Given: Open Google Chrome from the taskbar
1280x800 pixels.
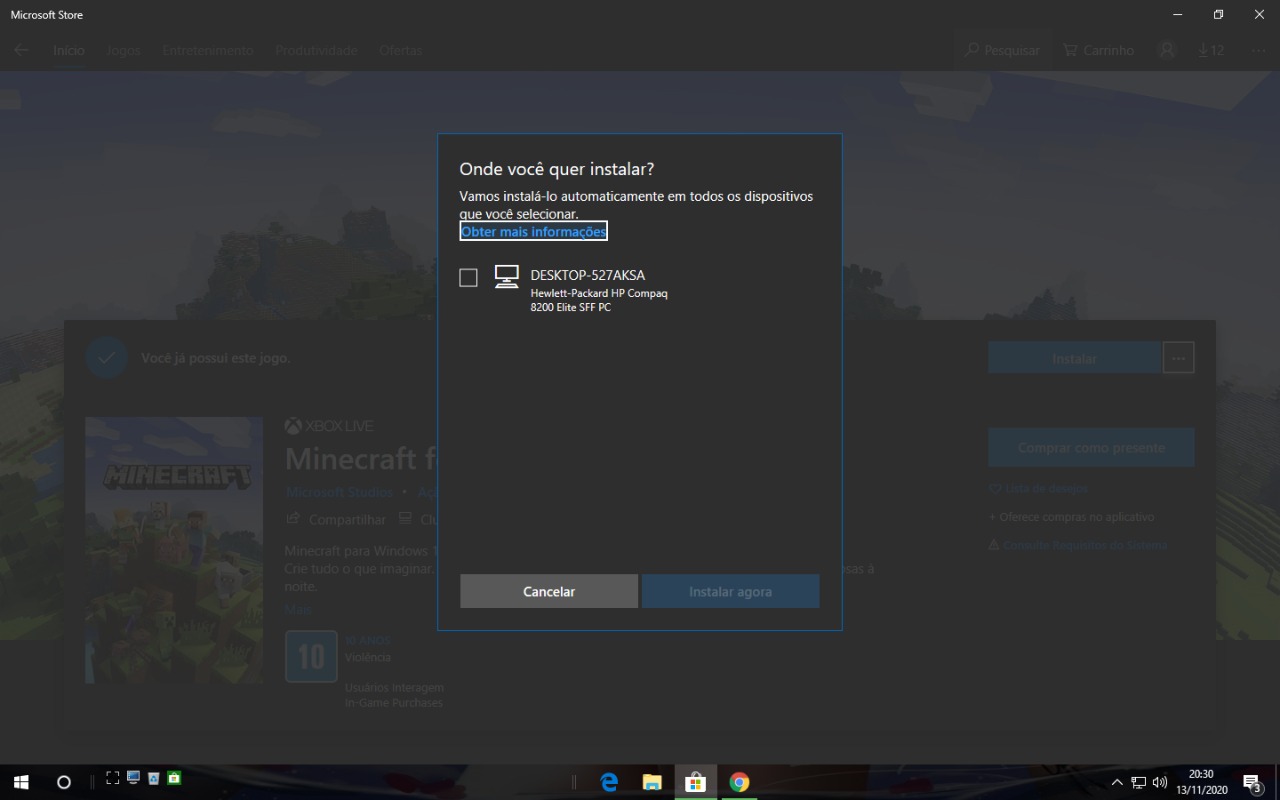Looking at the screenshot, I should tap(739, 782).
